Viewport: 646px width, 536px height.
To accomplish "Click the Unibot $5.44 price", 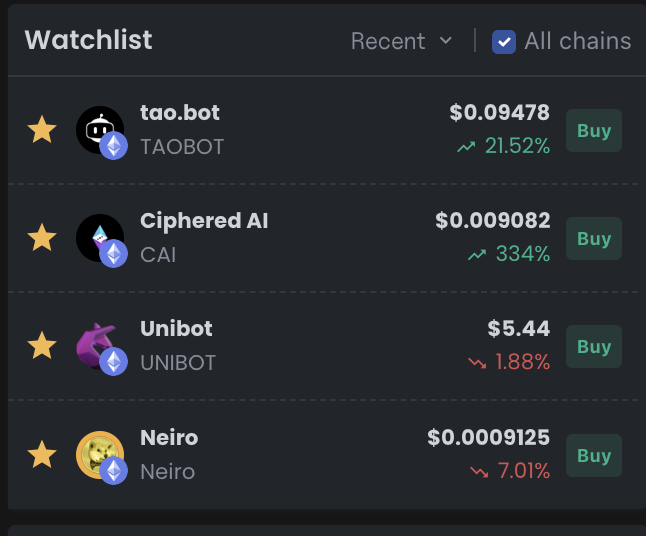I will 518,329.
